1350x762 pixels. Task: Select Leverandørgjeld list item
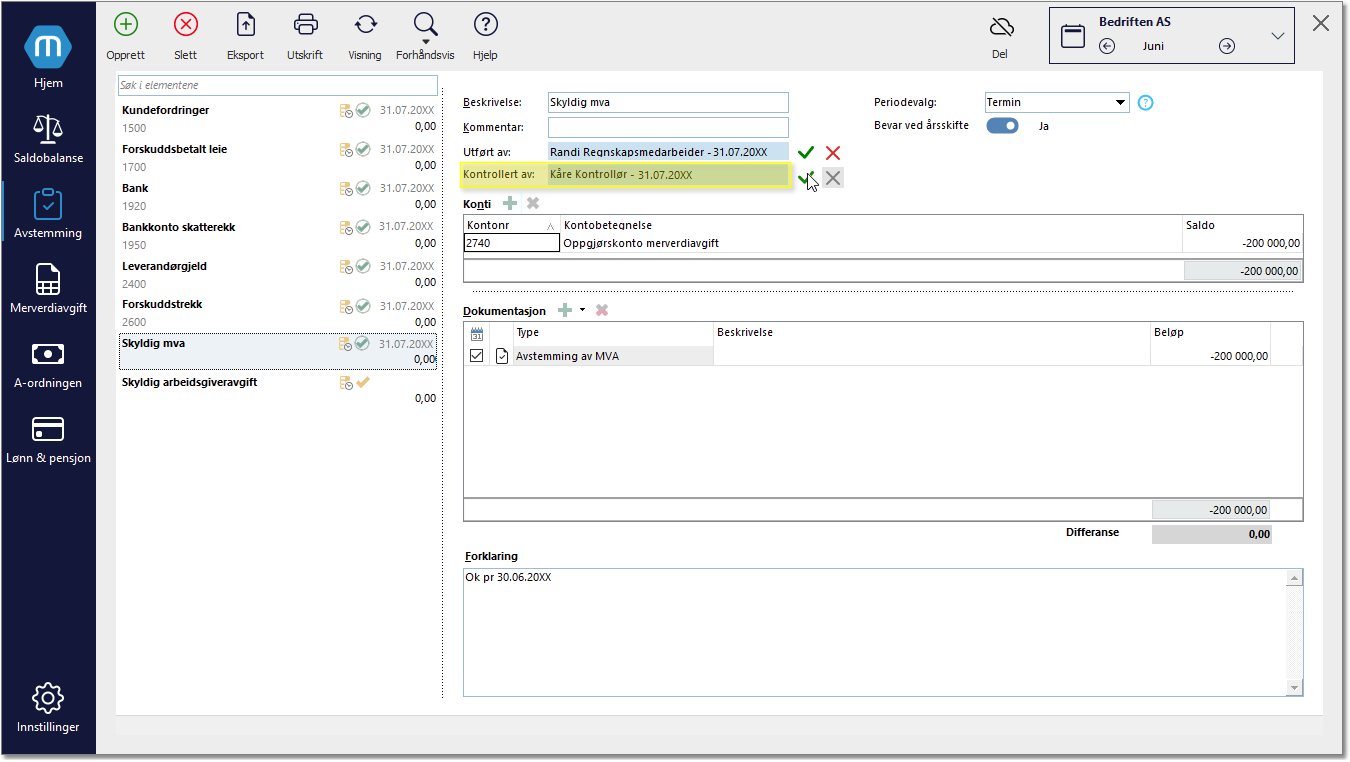(278, 274)
